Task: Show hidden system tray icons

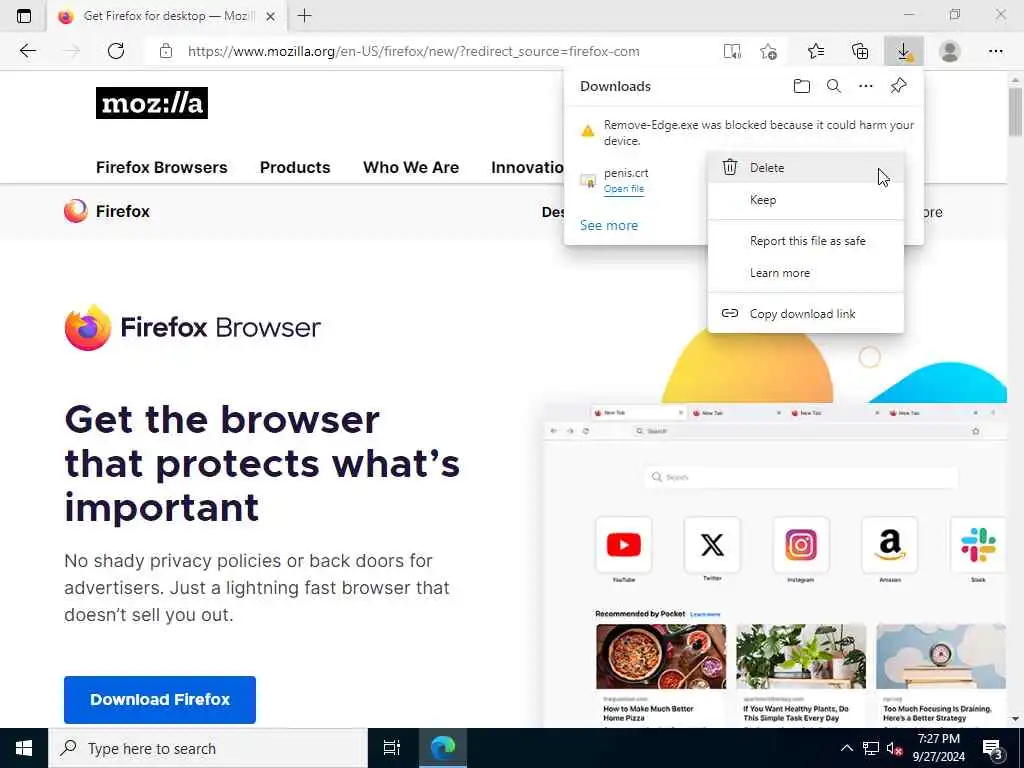Action: coord(846,748)
